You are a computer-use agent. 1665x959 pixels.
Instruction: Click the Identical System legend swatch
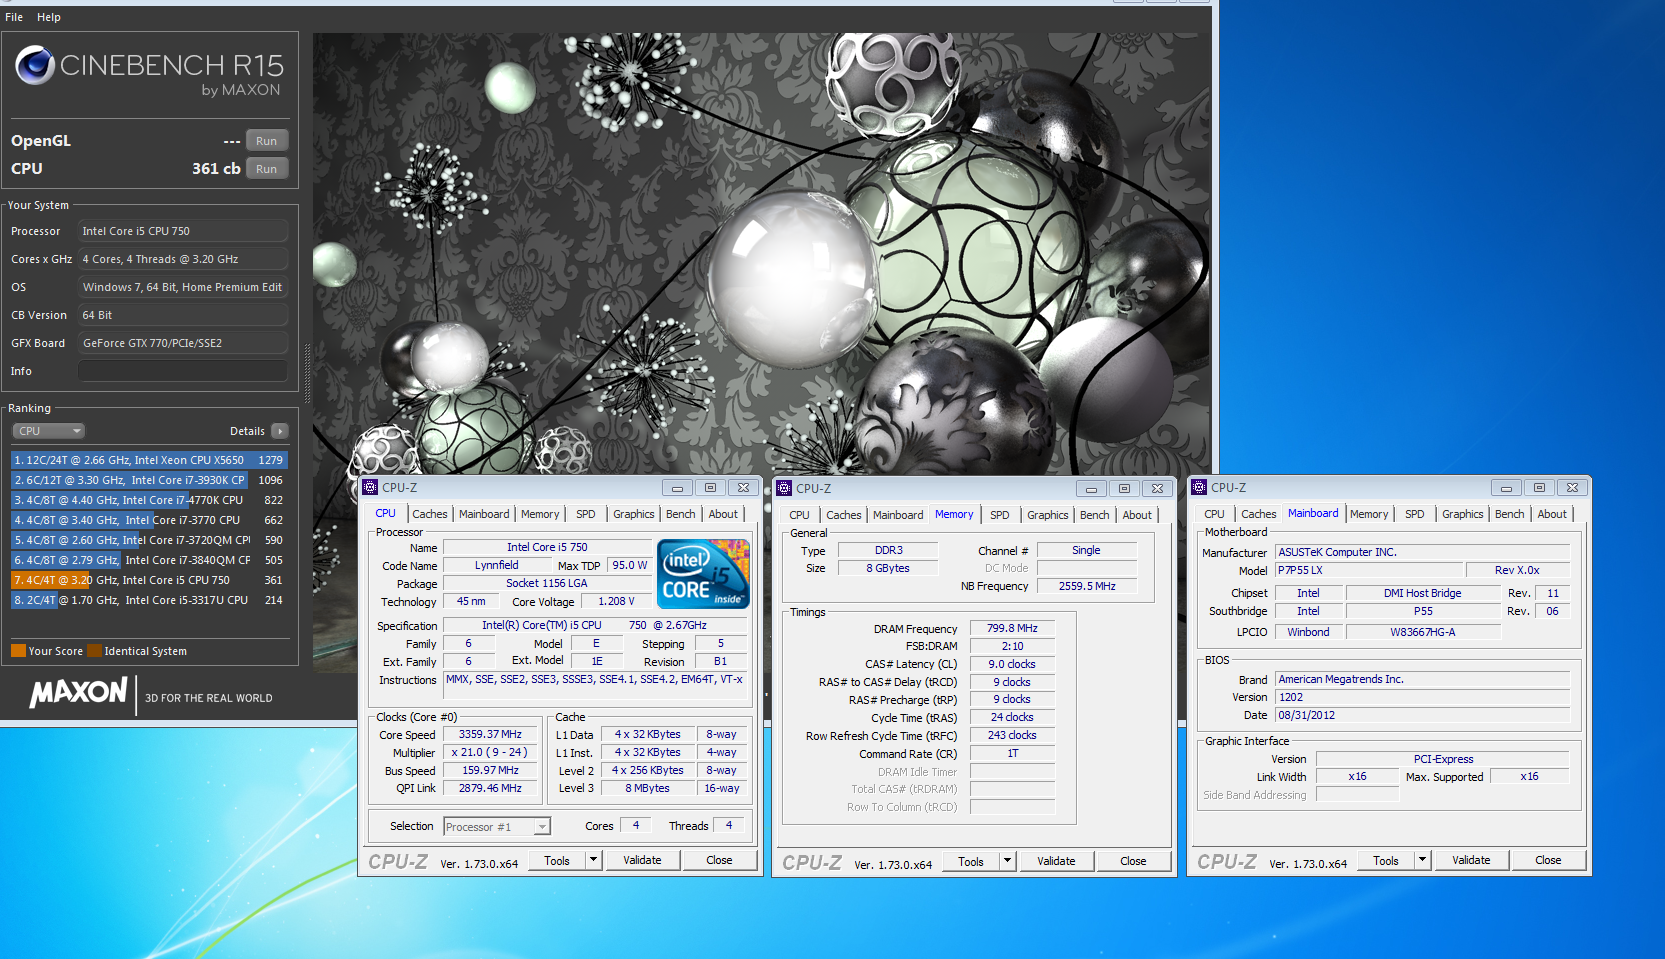coord(94,651)
